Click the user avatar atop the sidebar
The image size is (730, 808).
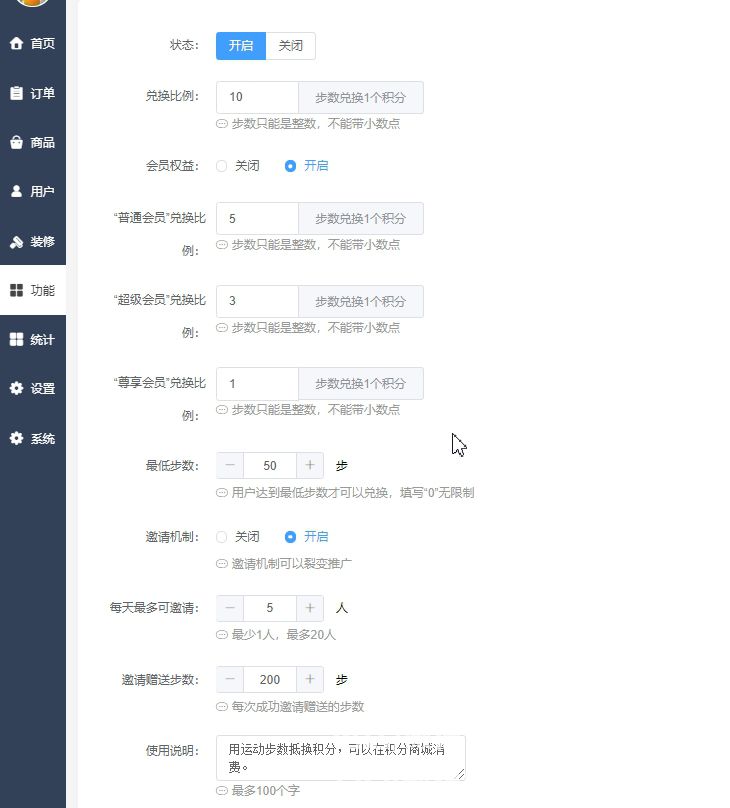[x=32, y=2]
